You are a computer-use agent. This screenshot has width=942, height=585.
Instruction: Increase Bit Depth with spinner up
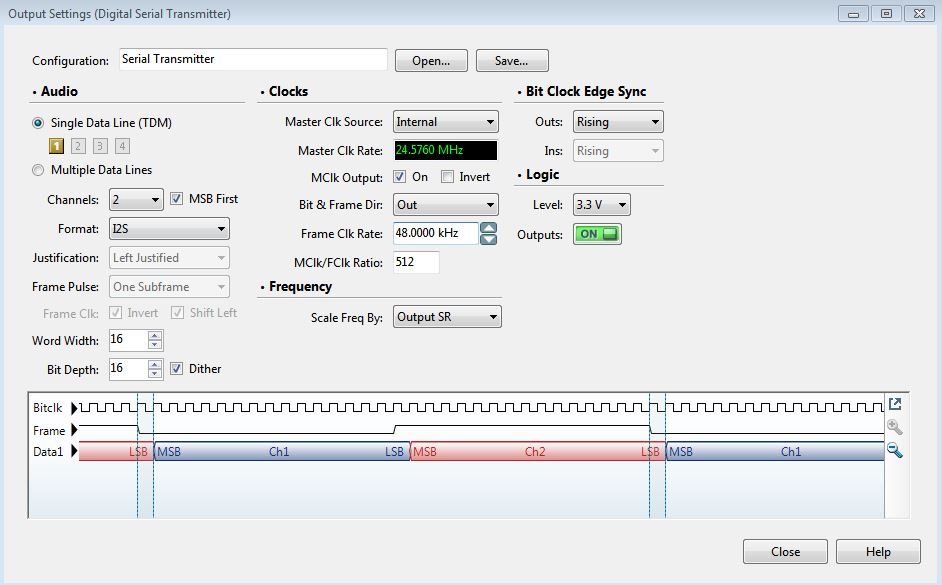click(155, 365)
